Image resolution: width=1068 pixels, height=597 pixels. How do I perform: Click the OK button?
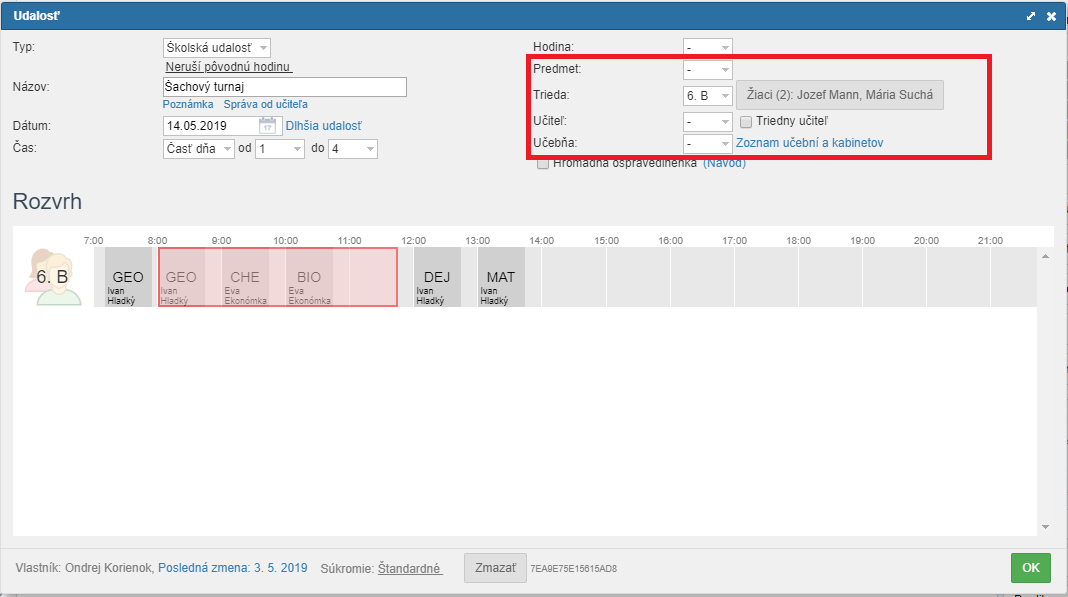(1031, 568)
